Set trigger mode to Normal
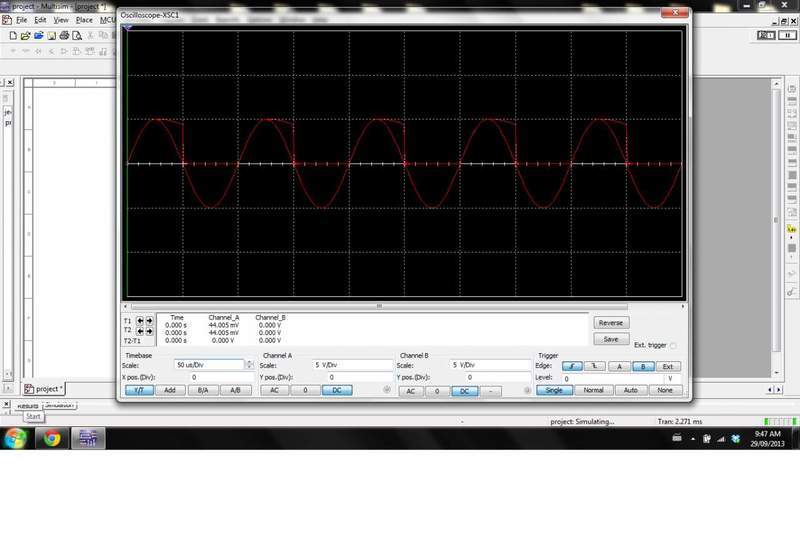The height and width of the screenshot is (557, 800). point(593,391)
